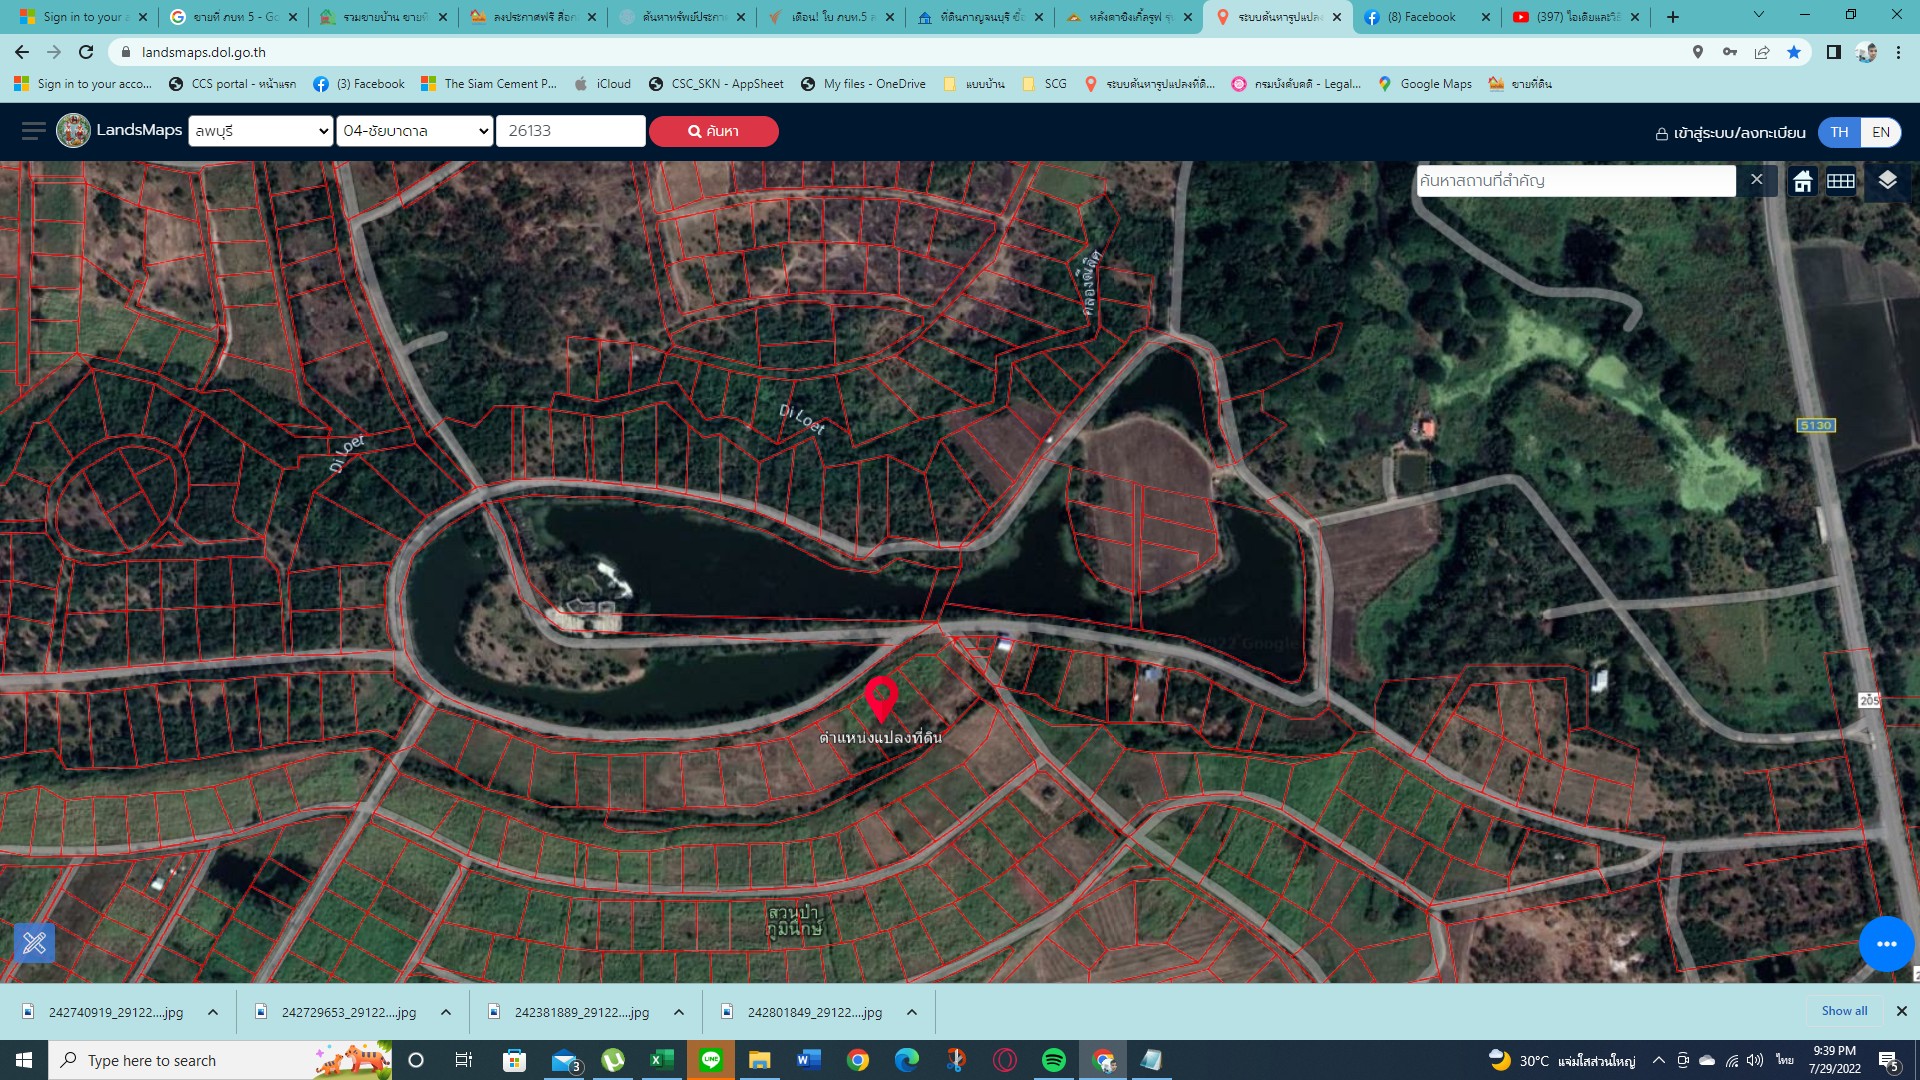The width and height of the screenshot is (1920, 1080).
Task: Click the place search input field on the map
Action: pos(1575,180)
